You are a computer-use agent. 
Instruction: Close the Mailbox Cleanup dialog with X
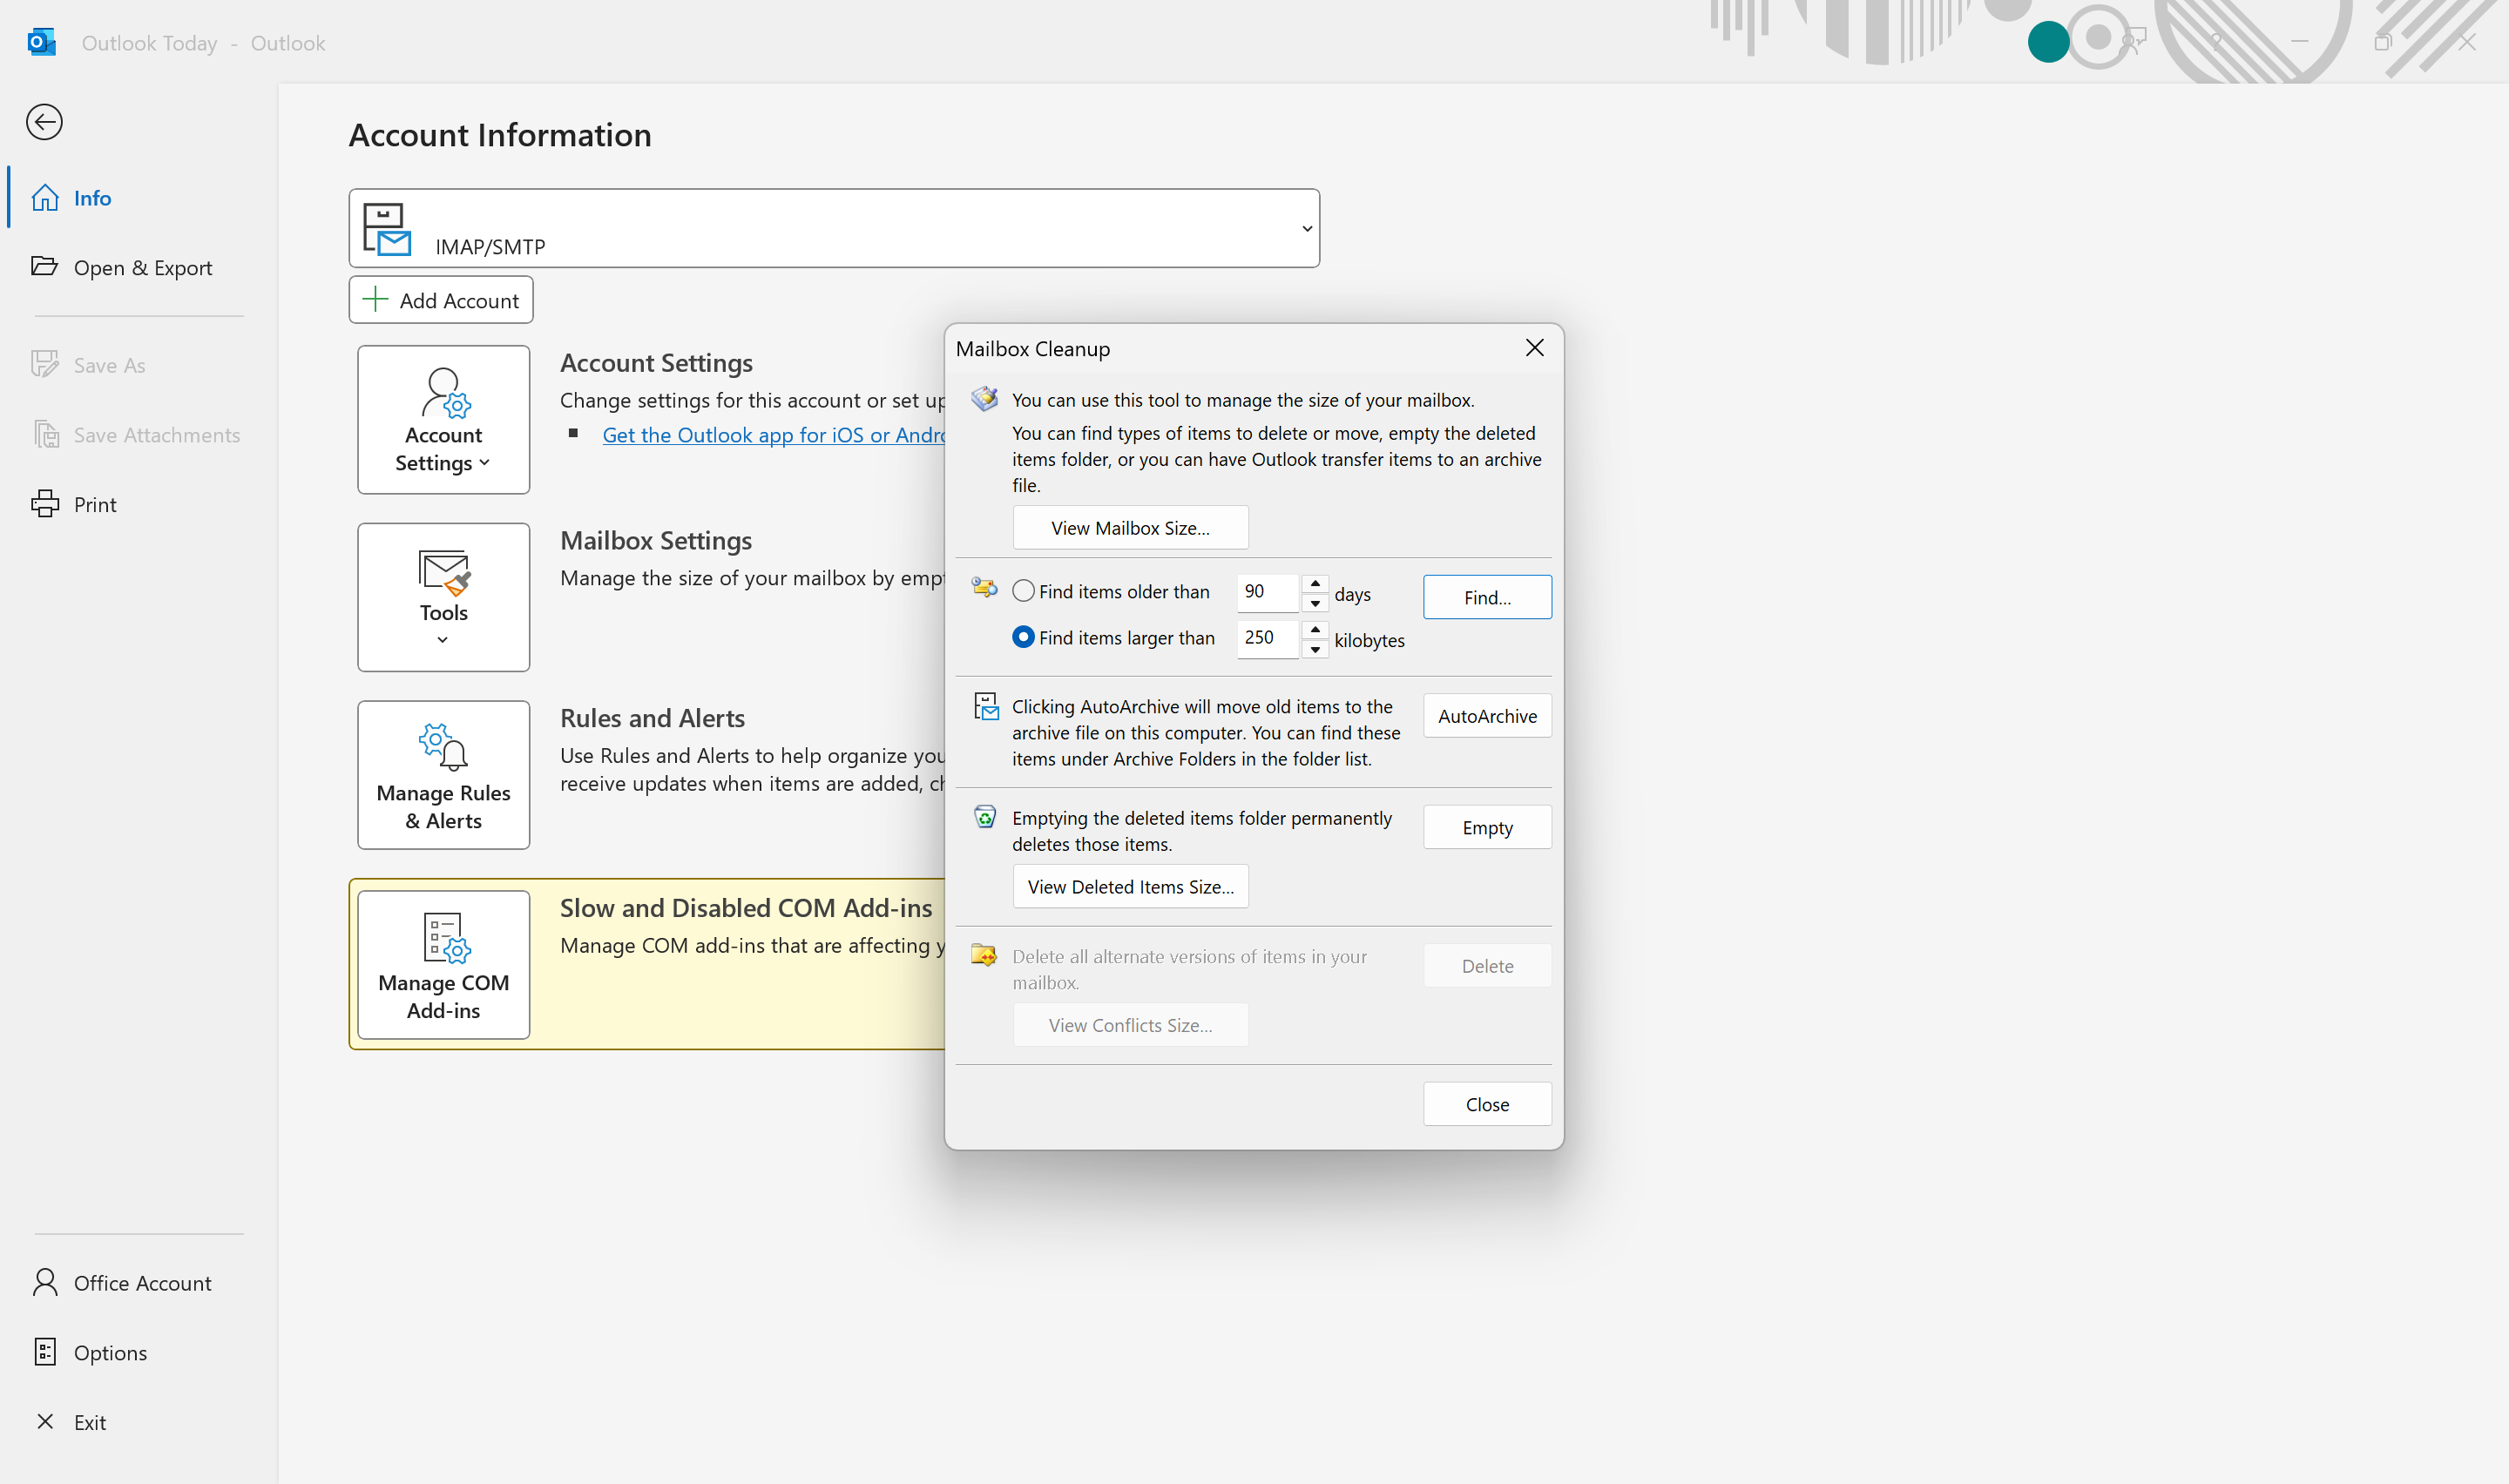(x=1535, y=348)
